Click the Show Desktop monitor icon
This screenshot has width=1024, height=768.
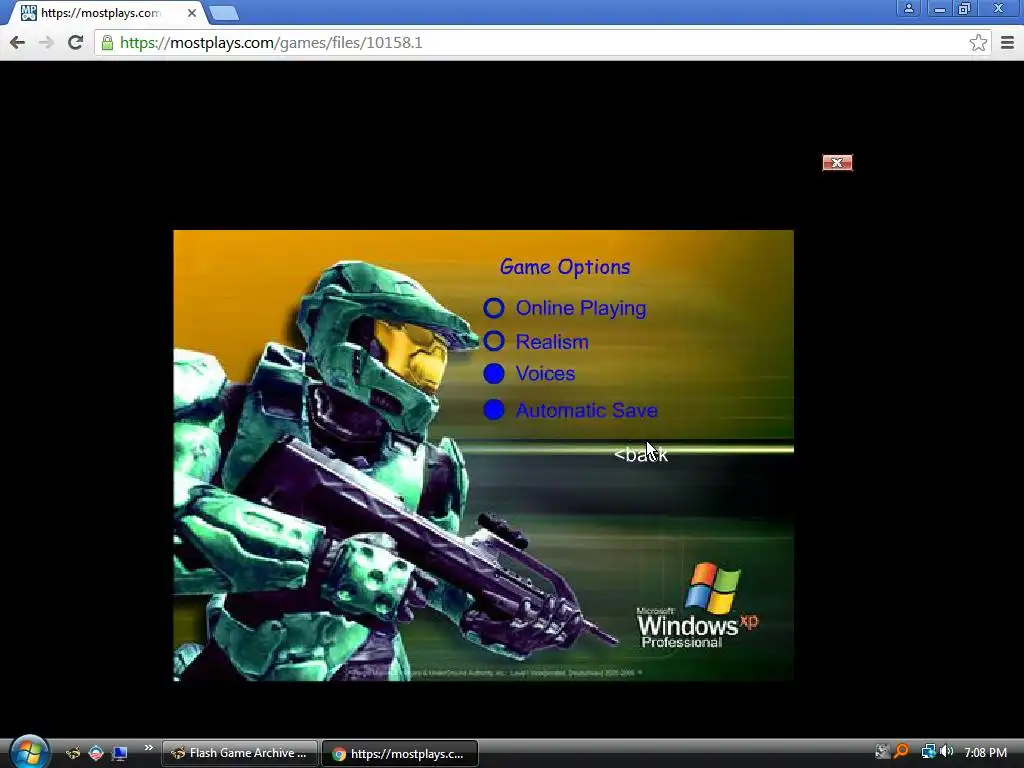(x=120, y=753)
